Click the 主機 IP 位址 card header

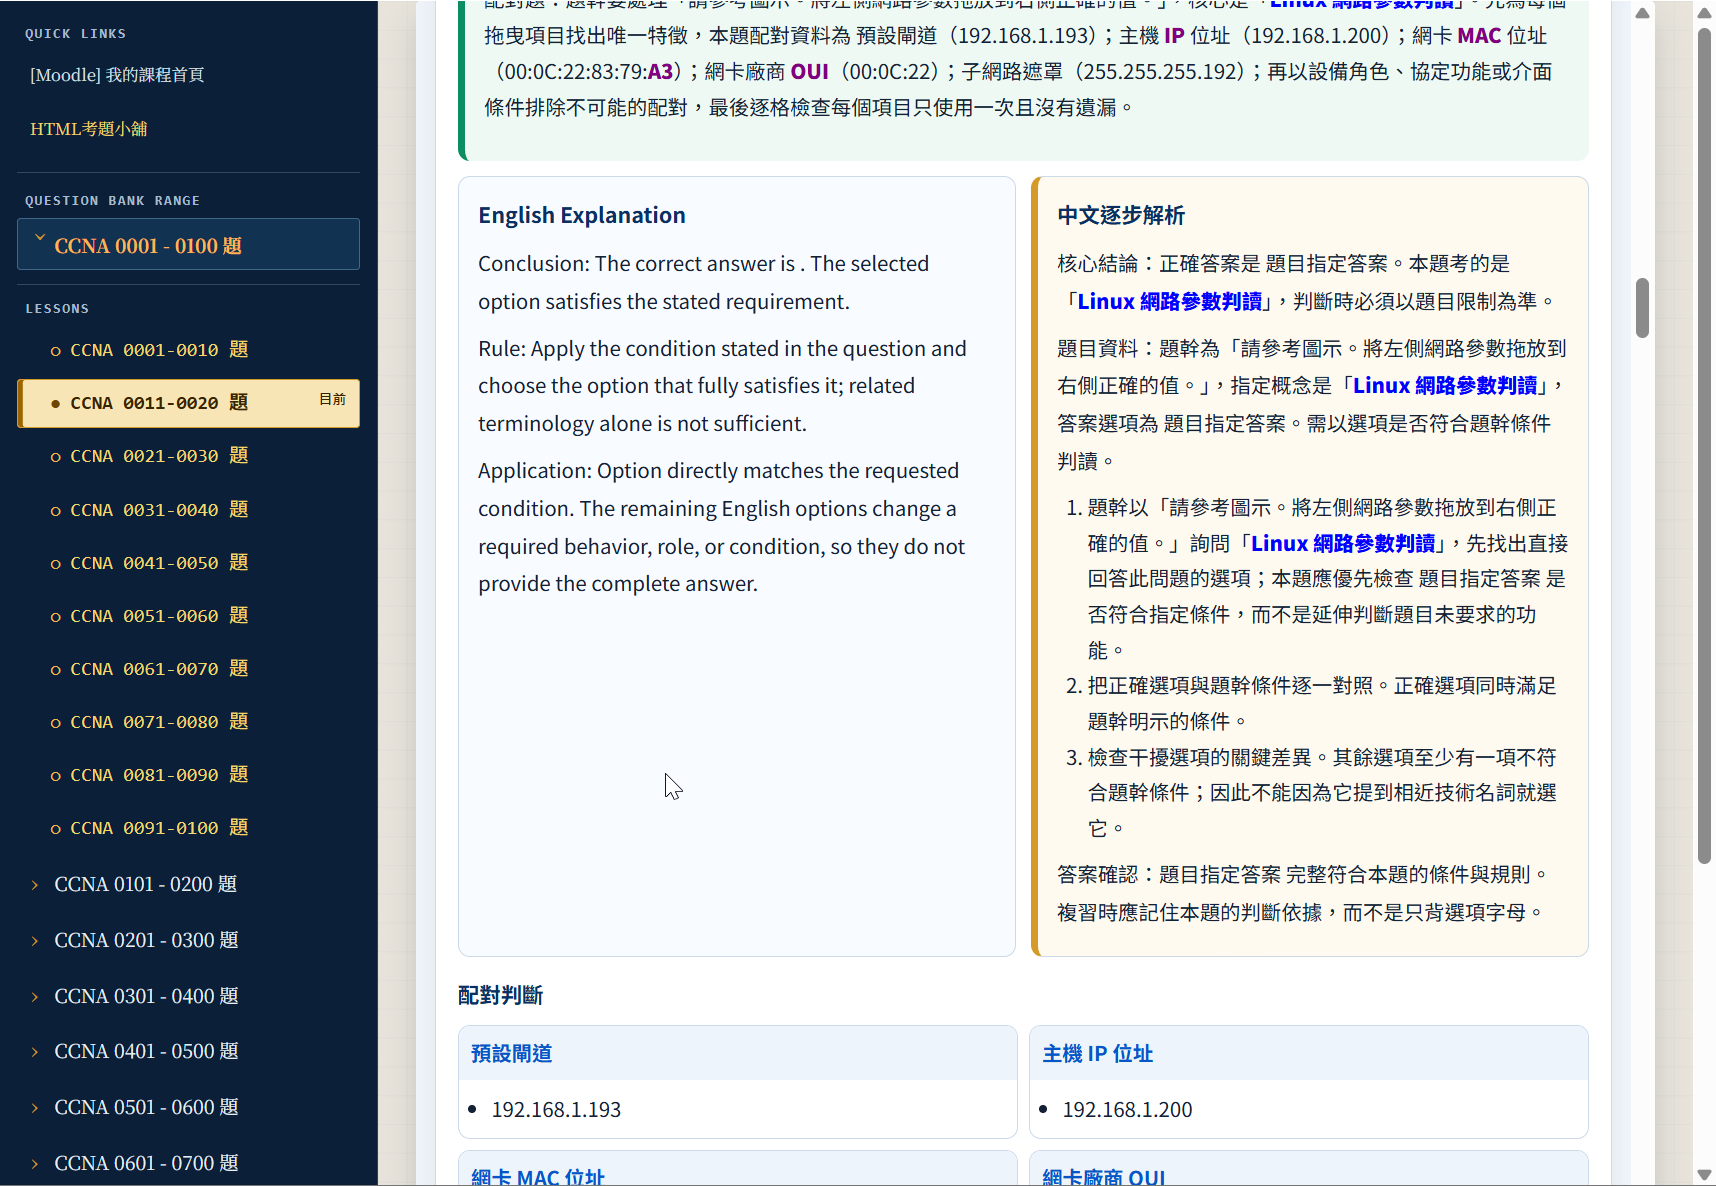[1309, 1053]
